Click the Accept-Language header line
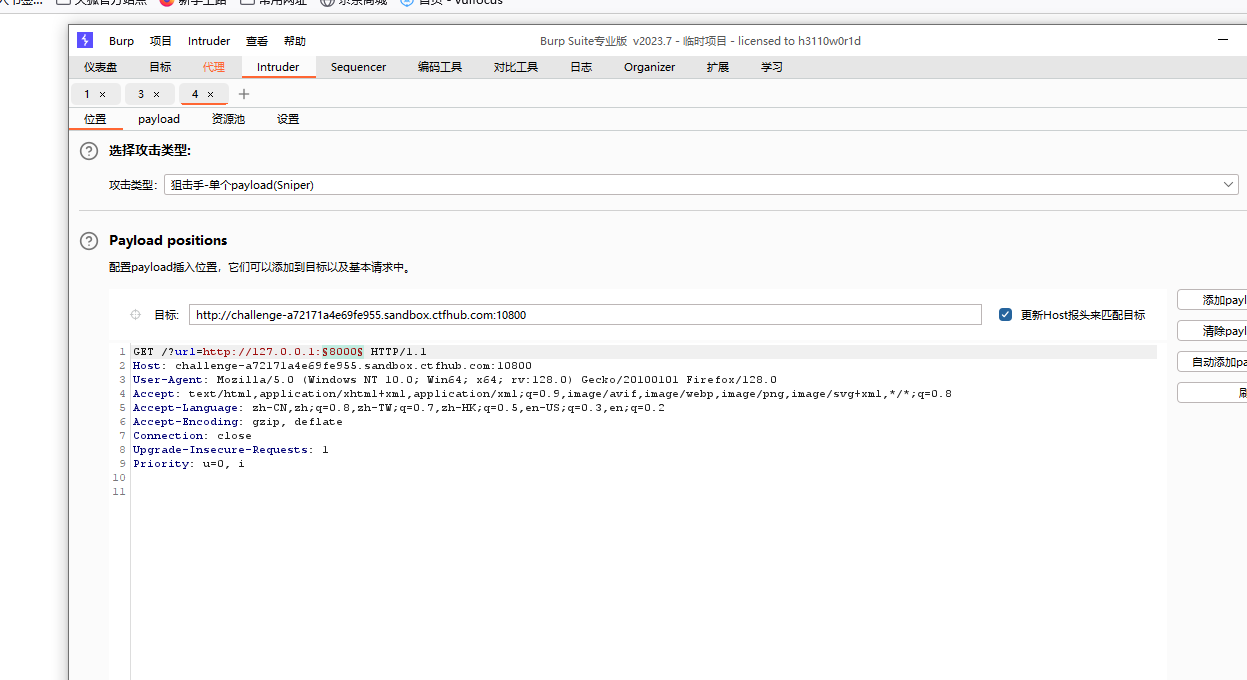This screenshot has height=680, width=1247. tap(399, 408)
